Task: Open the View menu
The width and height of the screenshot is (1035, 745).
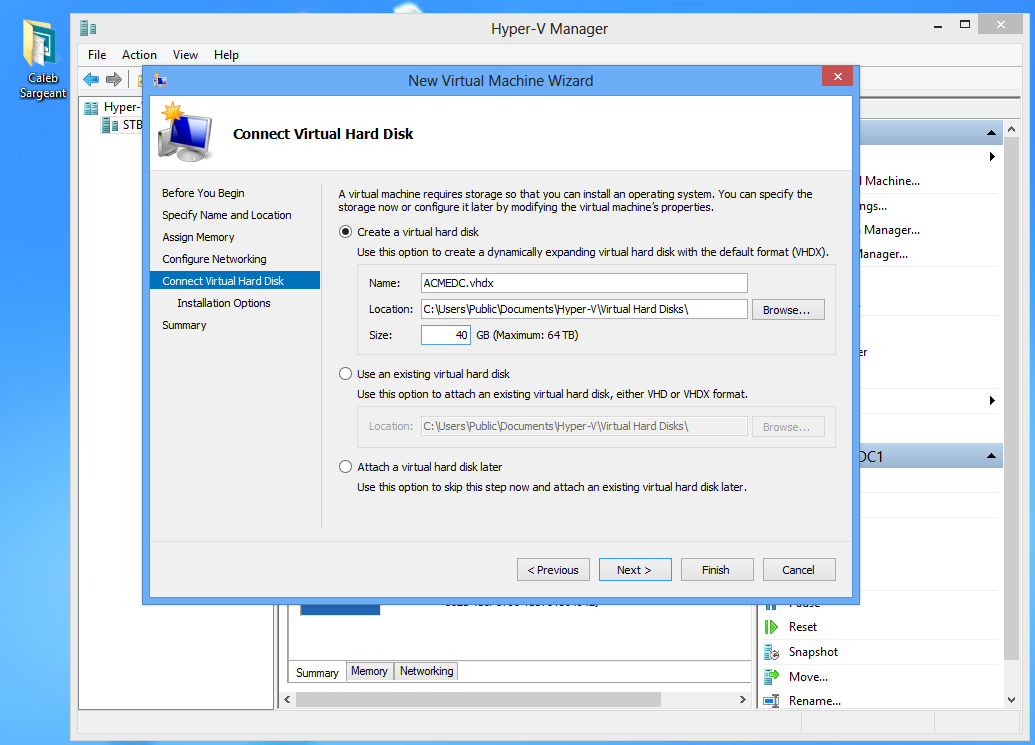Action: pos(185,55)
